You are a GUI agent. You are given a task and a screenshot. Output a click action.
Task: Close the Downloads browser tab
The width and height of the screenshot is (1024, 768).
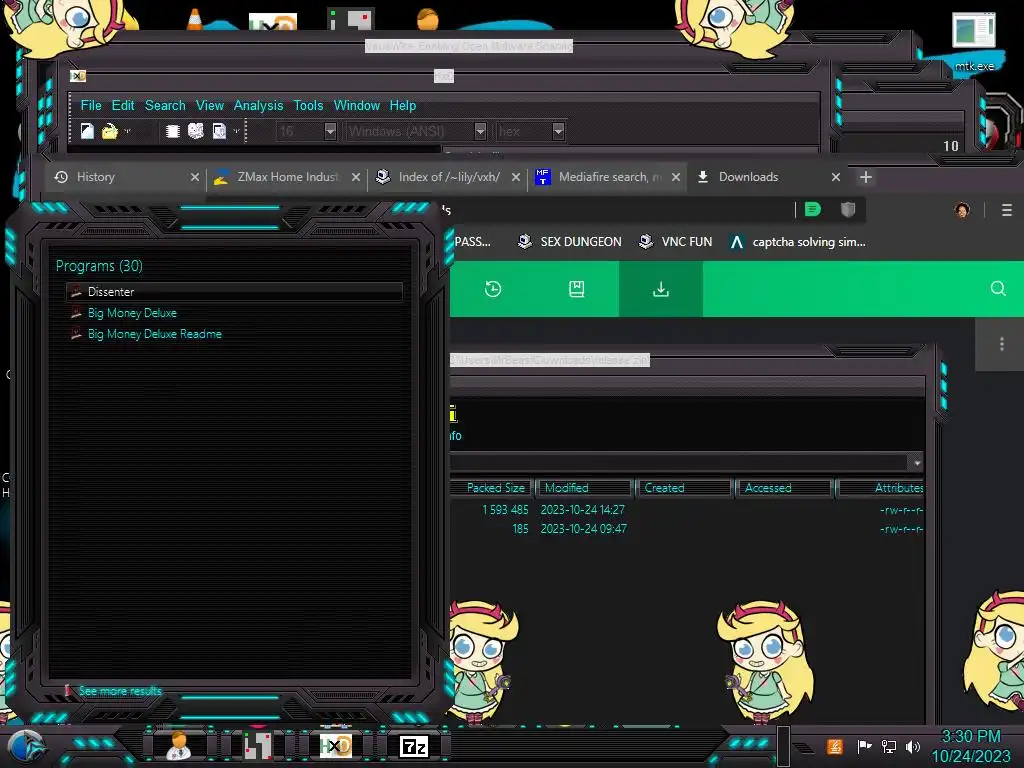tap(836, 177)
